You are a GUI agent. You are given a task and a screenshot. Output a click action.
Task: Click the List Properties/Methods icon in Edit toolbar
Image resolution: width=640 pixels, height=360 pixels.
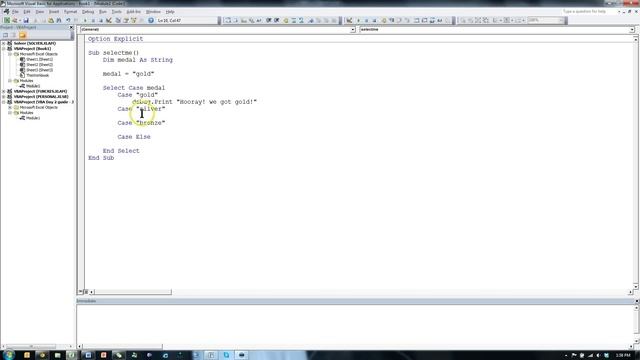[228, 20]
